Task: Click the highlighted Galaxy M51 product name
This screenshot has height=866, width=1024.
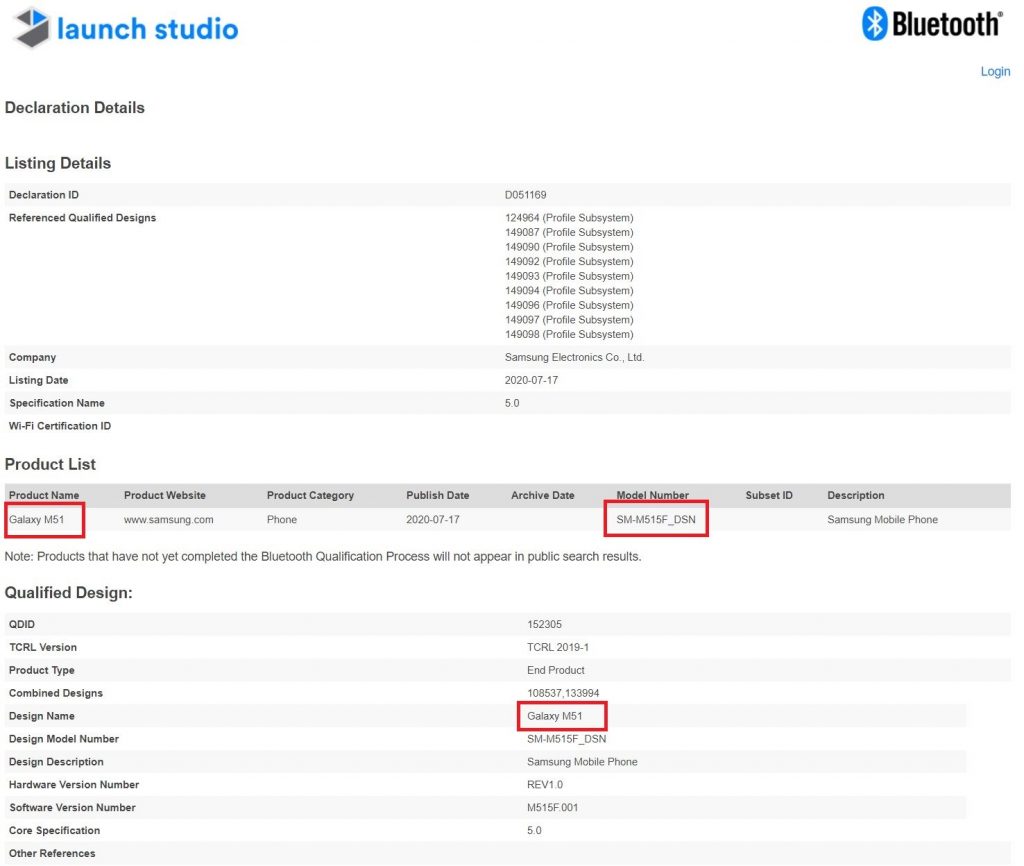Action: click(37, 519)
